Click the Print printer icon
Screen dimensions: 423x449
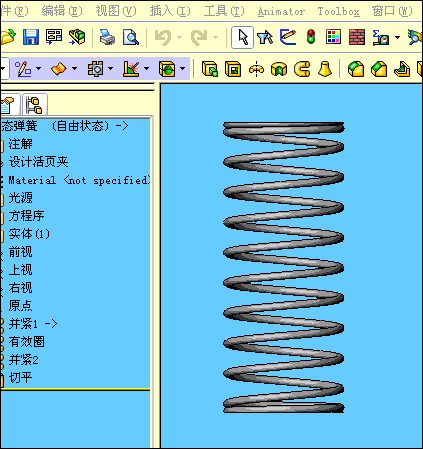coord(107,37)
